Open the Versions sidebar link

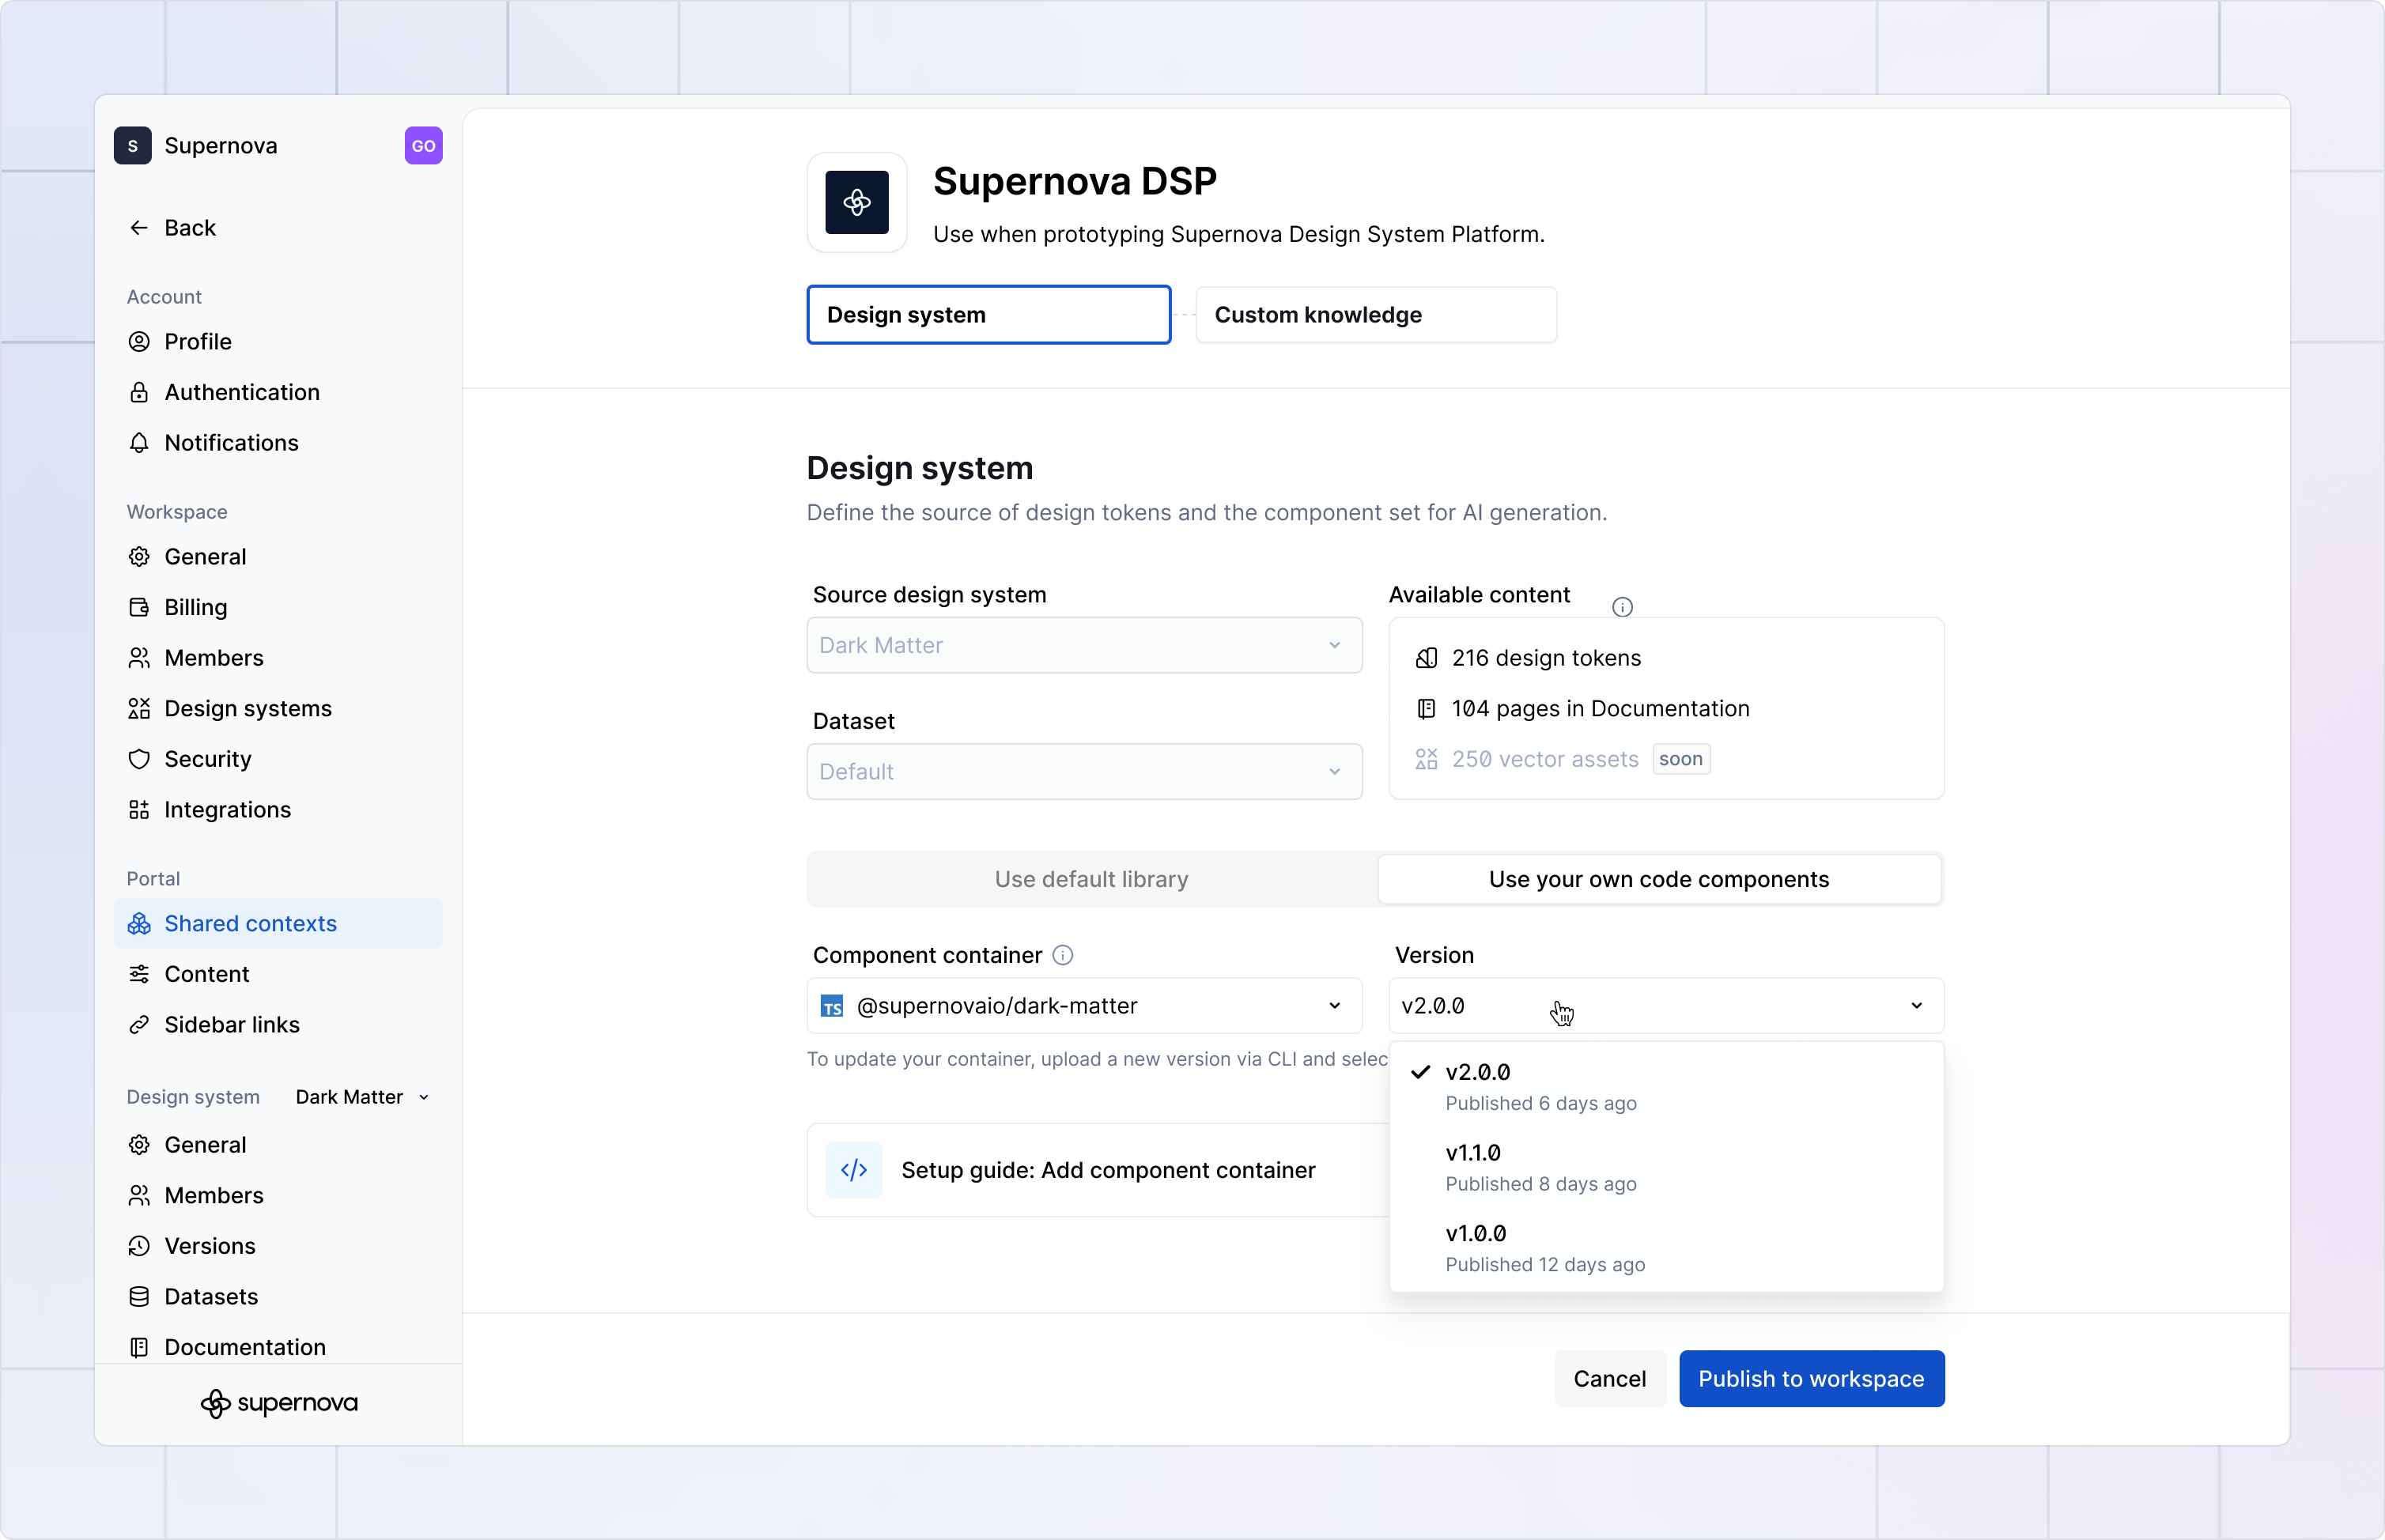tap(278, 1246)
